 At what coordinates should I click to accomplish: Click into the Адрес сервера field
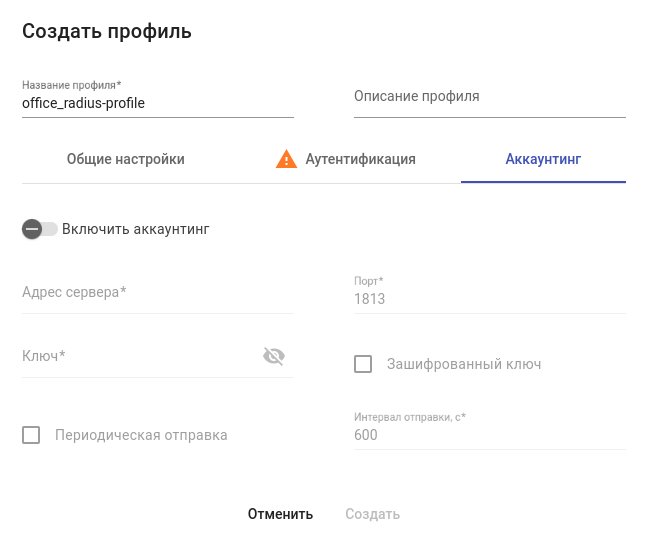click(x=157, y=293)
